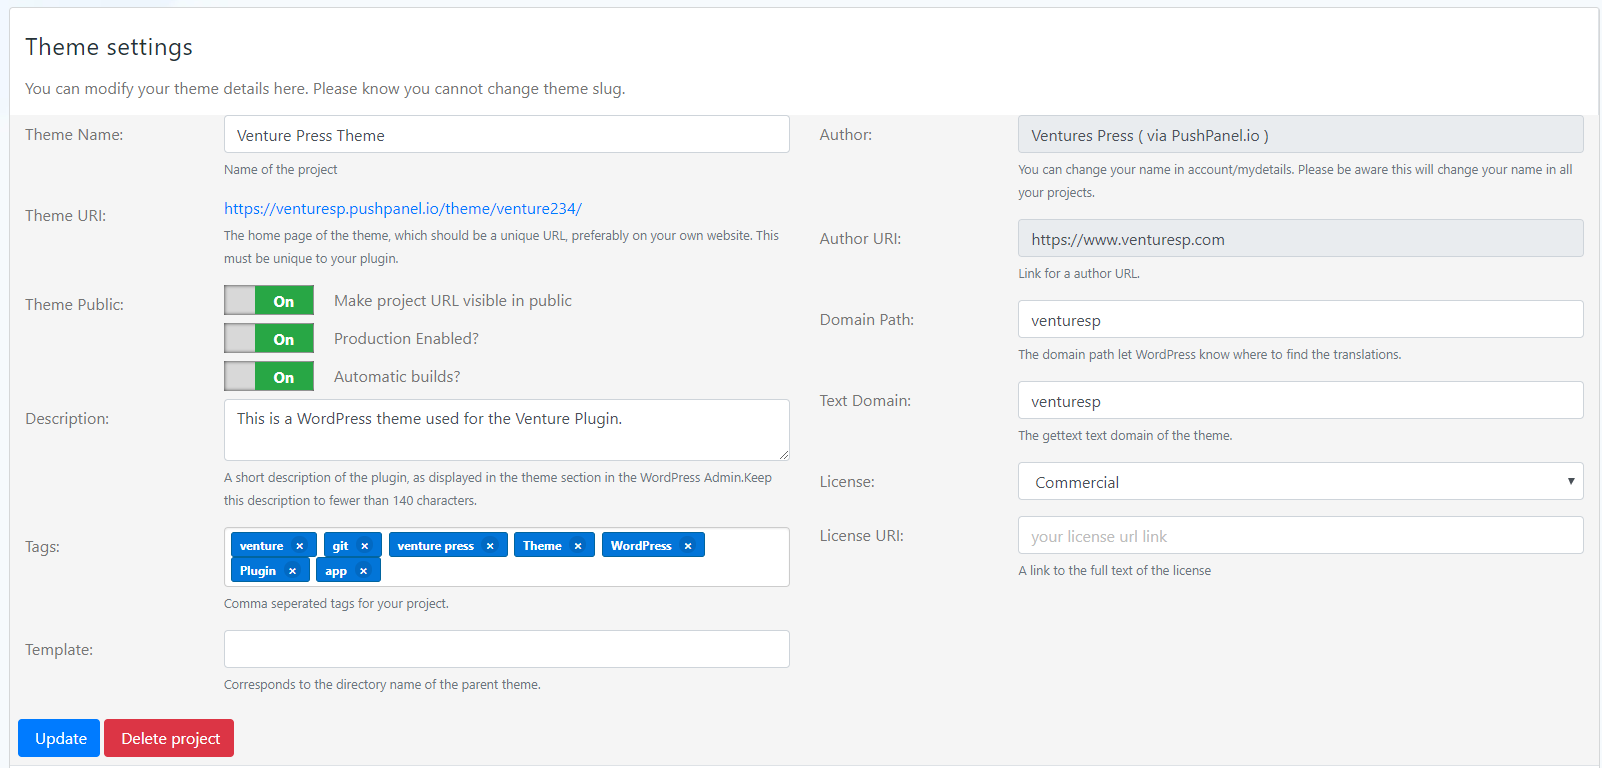Screen dimensions: 1602x768
Task: Delete the 'Plugin' tag with its x icon
Action: coord(292,571)
